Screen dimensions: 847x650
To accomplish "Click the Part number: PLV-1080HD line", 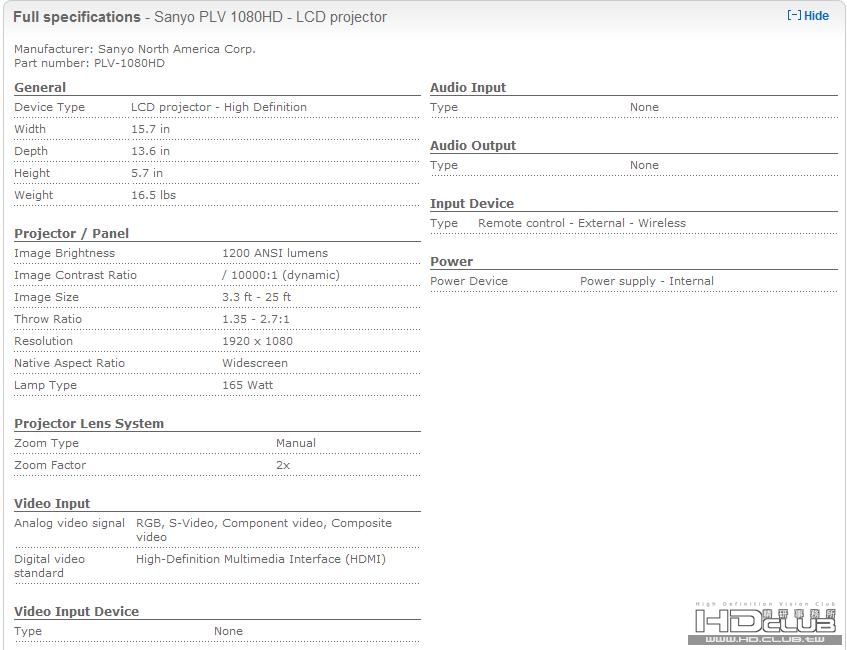I will tap(89, 63).
